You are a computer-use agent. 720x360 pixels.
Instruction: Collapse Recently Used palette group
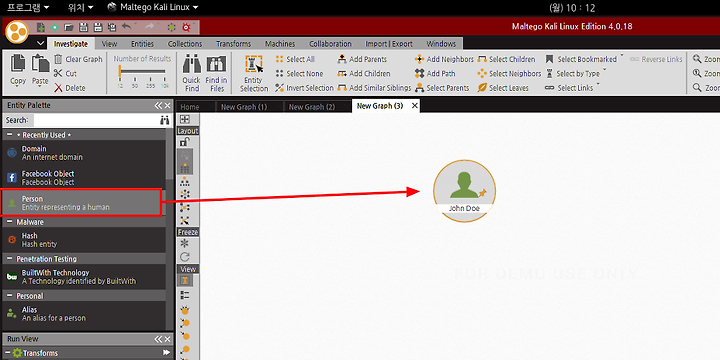pos(10,135)
